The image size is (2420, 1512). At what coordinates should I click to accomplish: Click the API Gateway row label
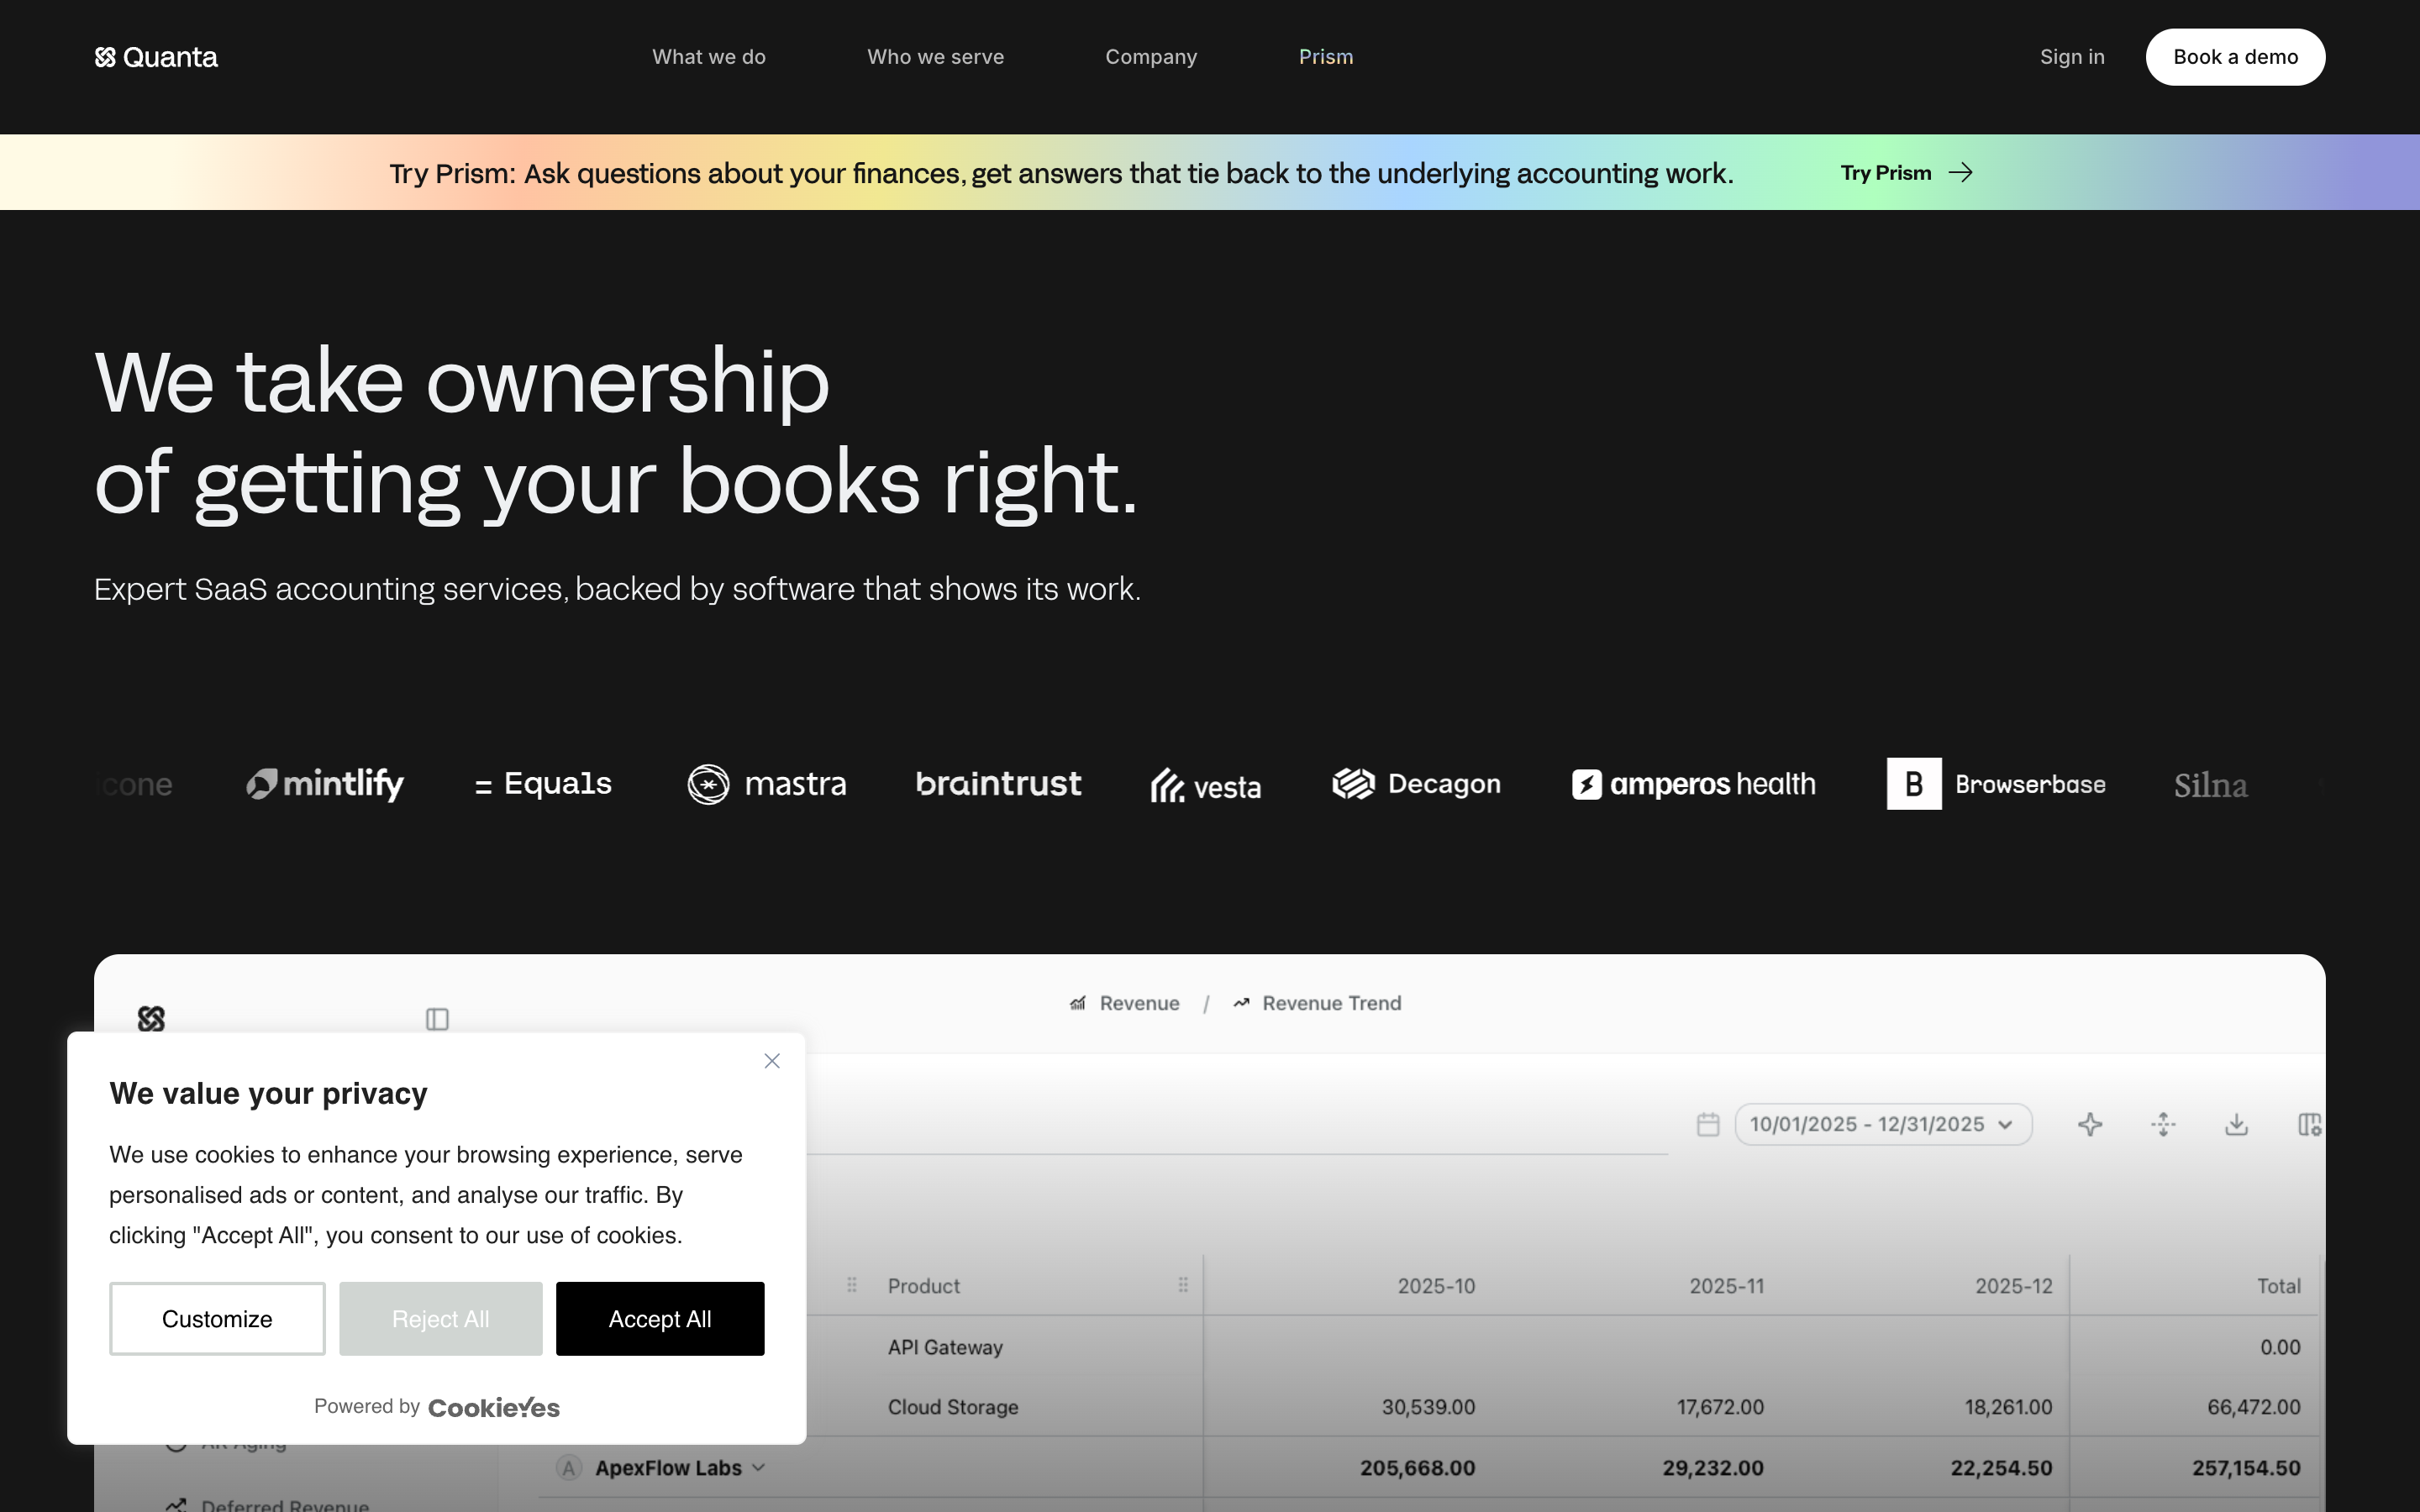point(945,1347)
